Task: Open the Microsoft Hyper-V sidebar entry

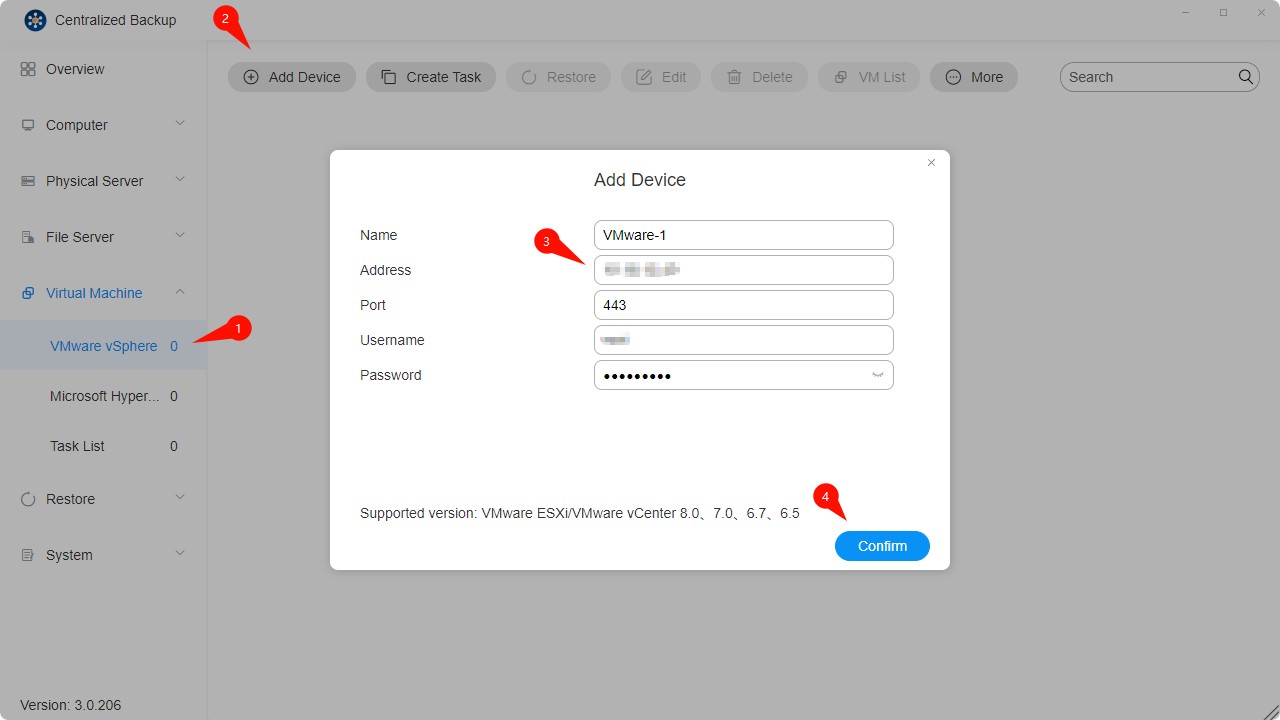Action: coord(104,396)
